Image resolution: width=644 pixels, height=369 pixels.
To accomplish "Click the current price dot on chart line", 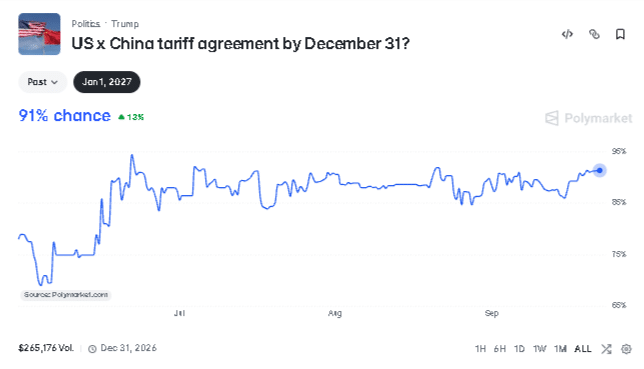I will [600, 170].
